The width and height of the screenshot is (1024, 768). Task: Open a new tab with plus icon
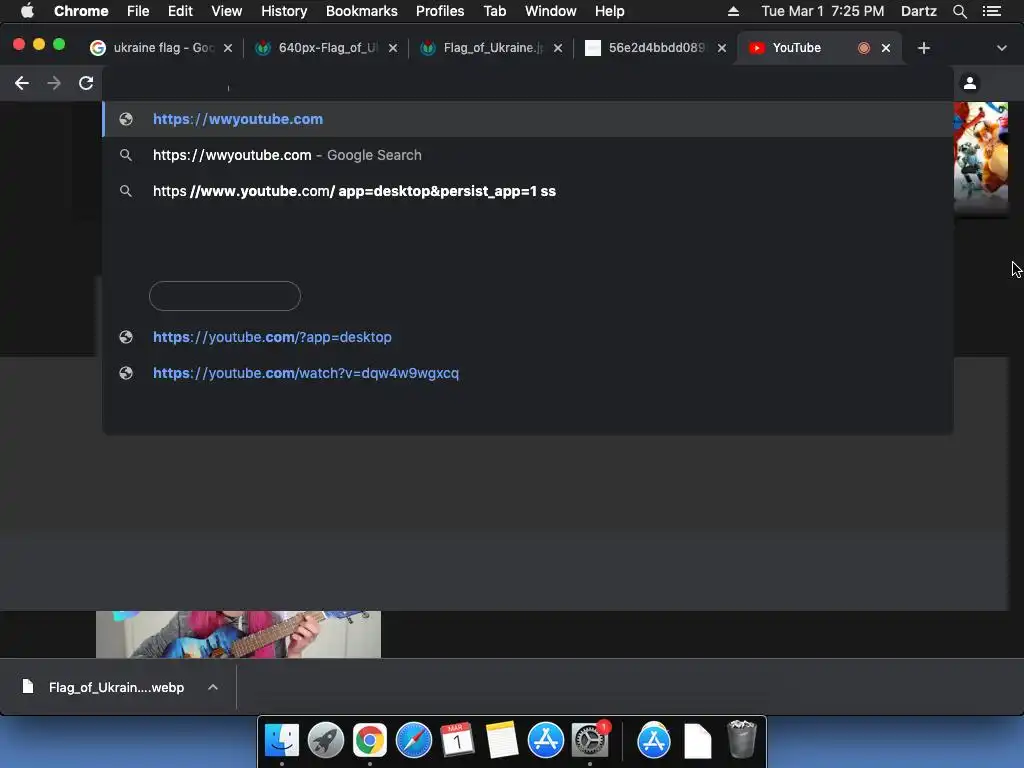(923, 48)
